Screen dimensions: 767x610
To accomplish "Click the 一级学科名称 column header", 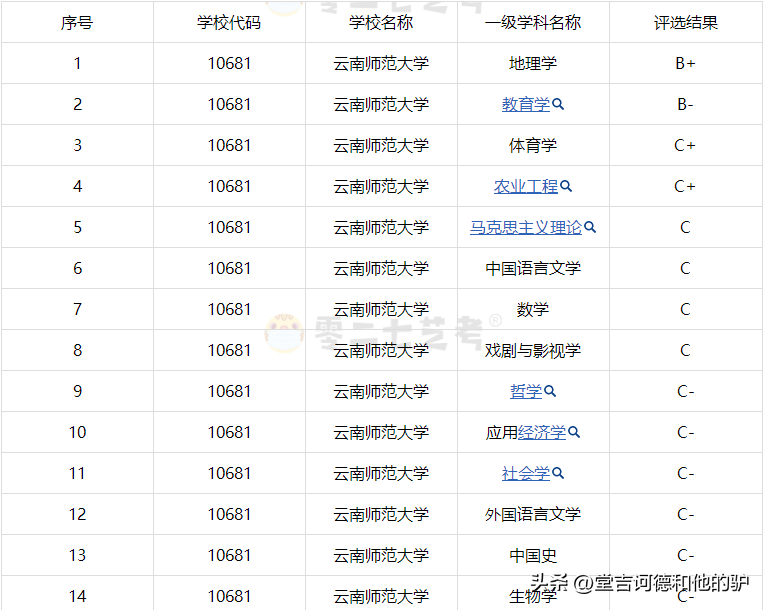I will [533, 23].
